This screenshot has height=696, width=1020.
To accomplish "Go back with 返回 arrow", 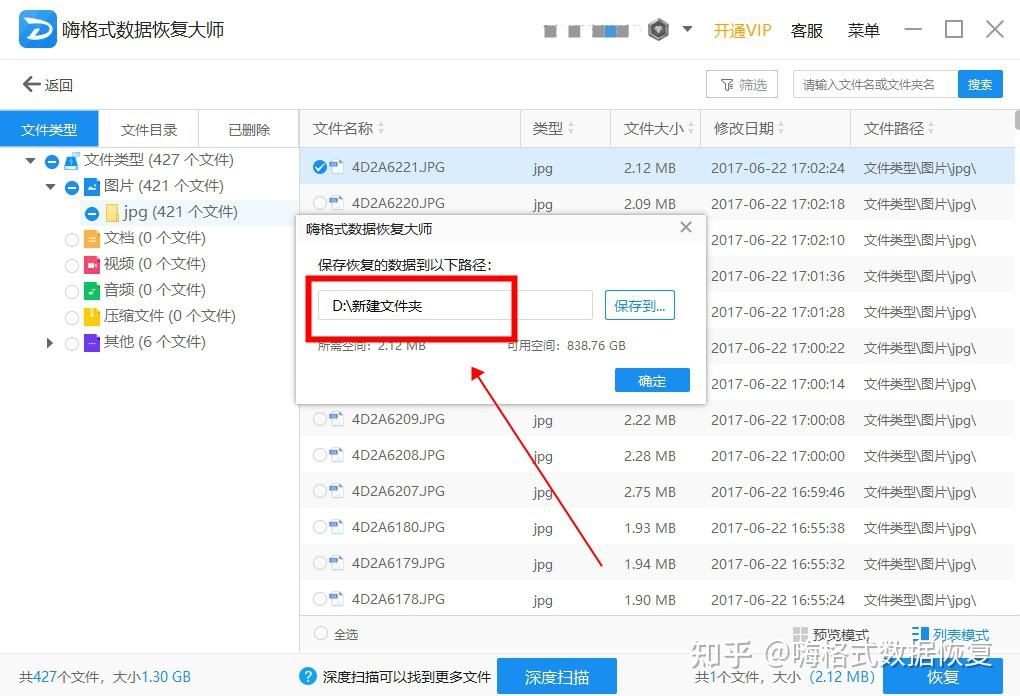I will [x=47, y=85].
